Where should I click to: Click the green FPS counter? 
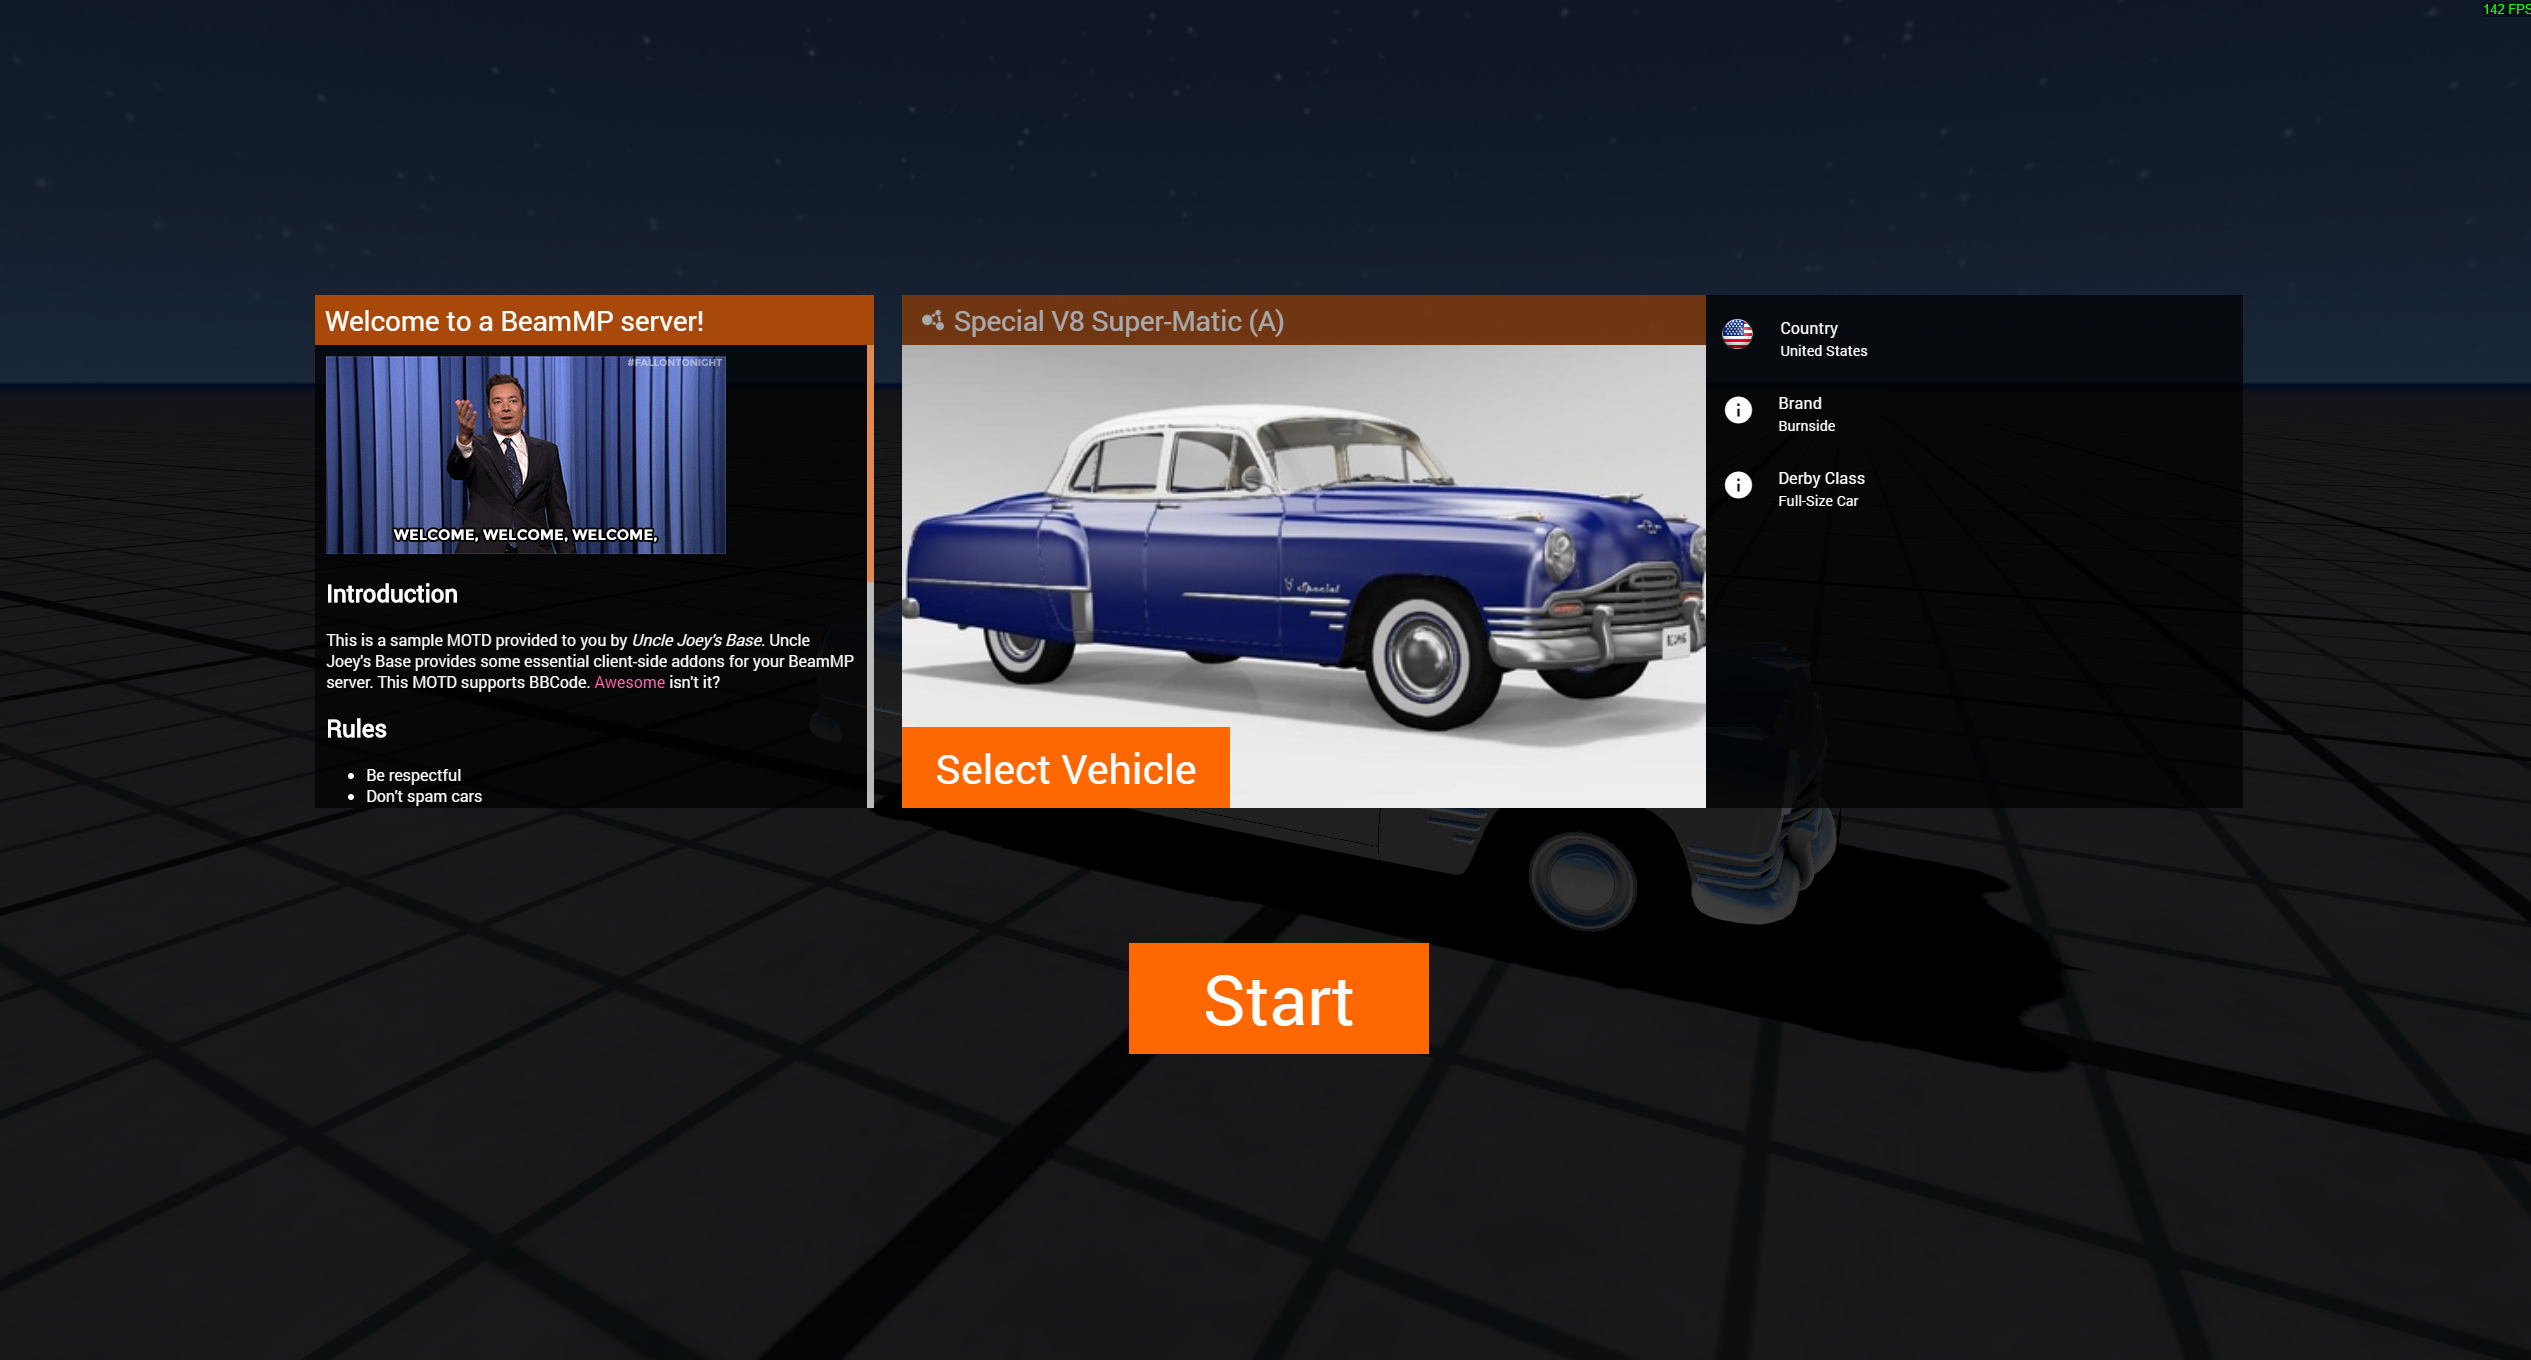(2505, 9)
